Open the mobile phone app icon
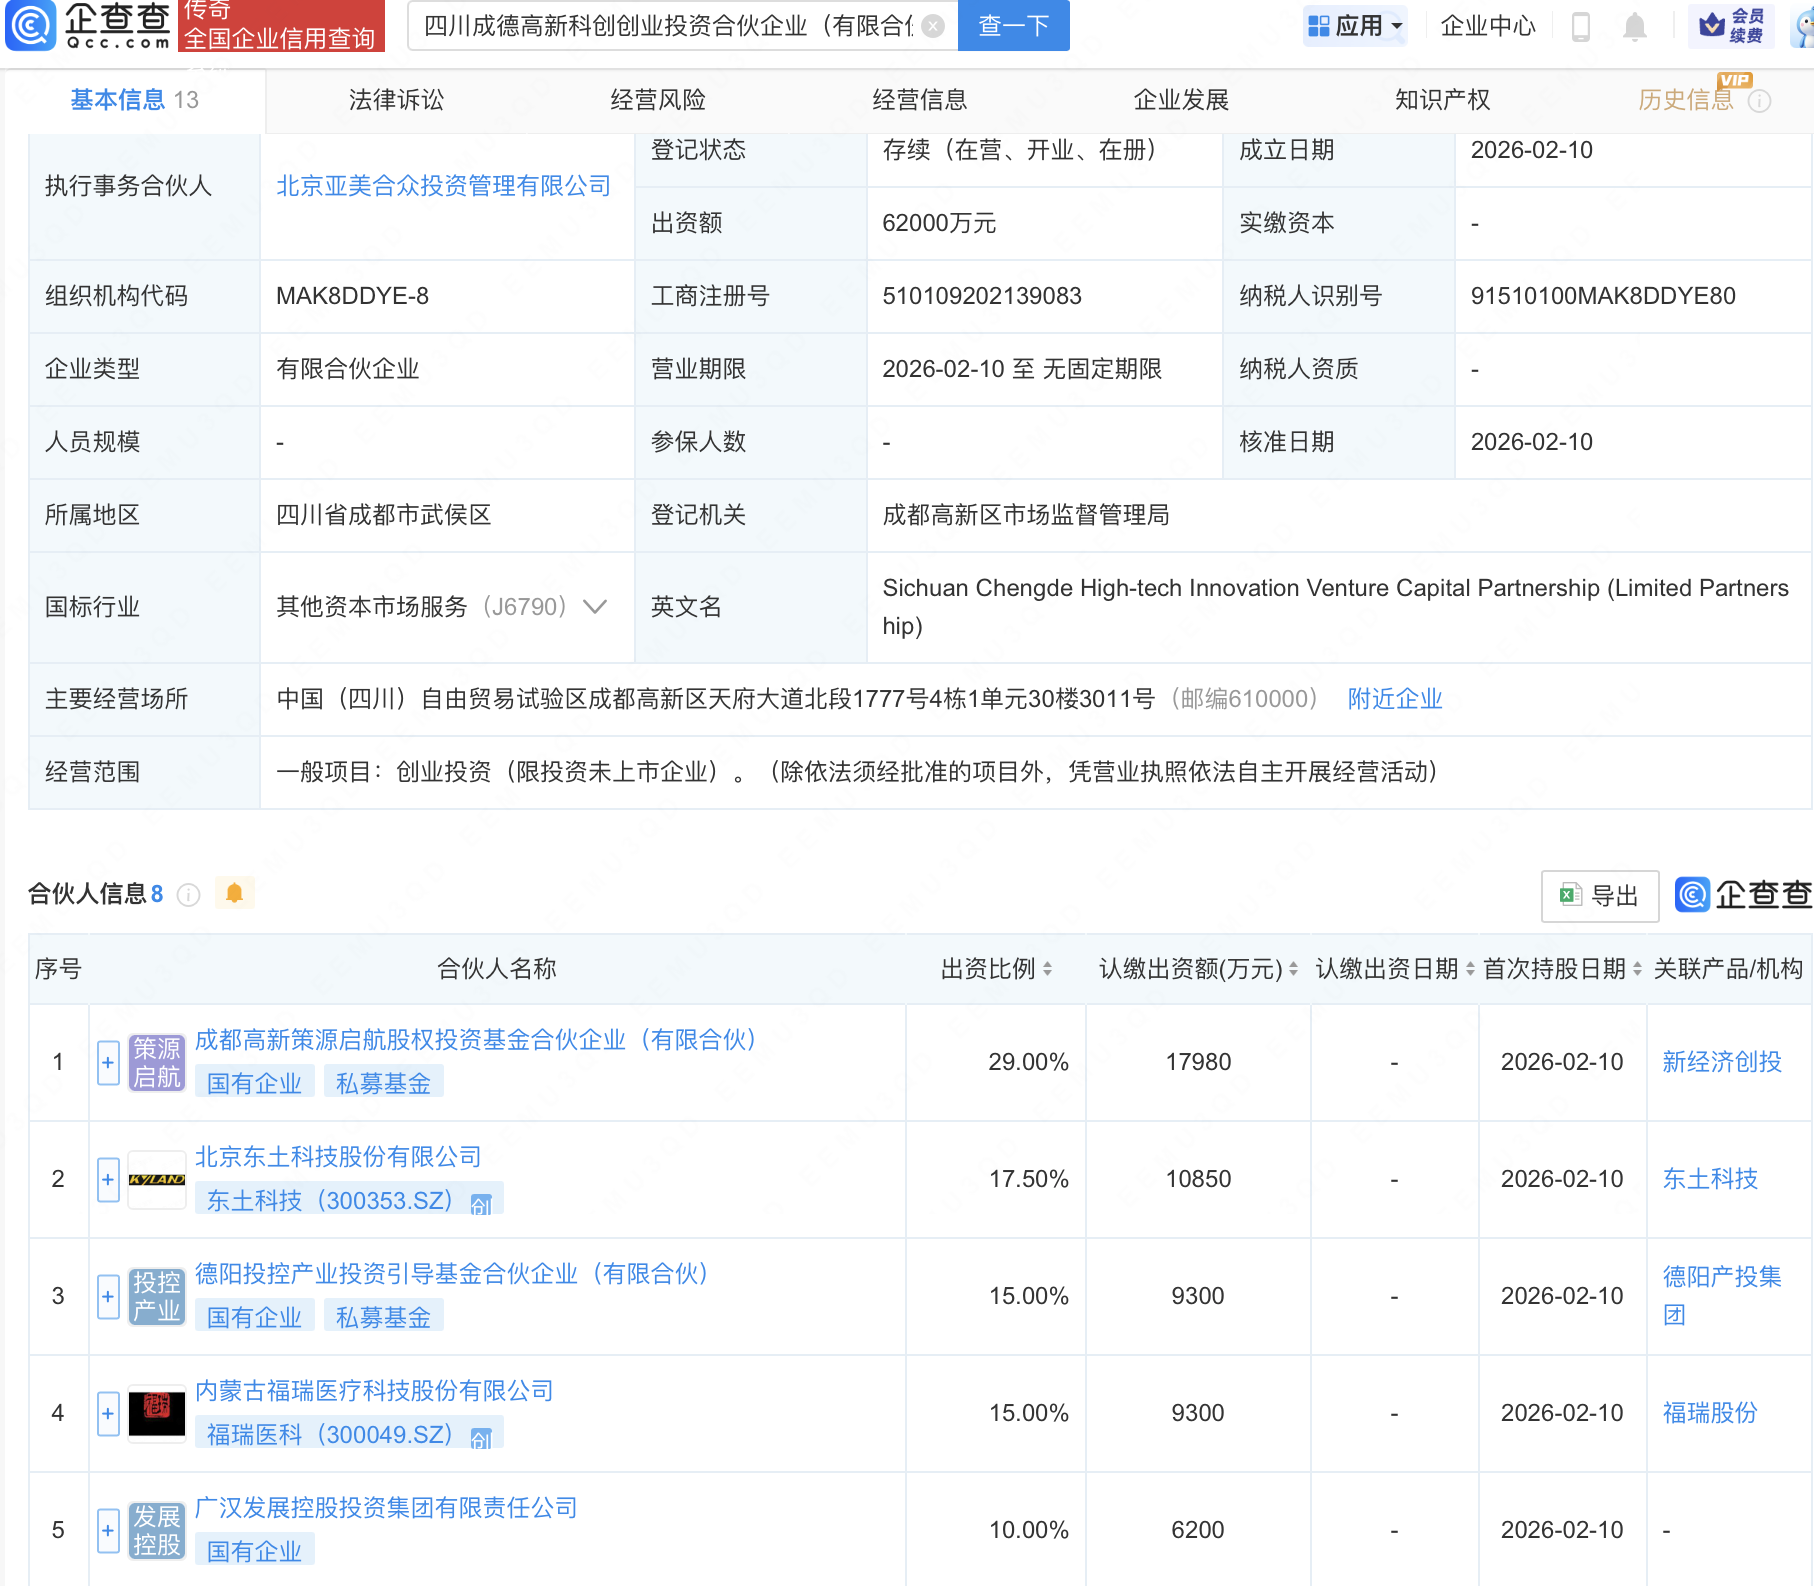Screen dimensions: 1814x1586 [x=1581, y=27]
